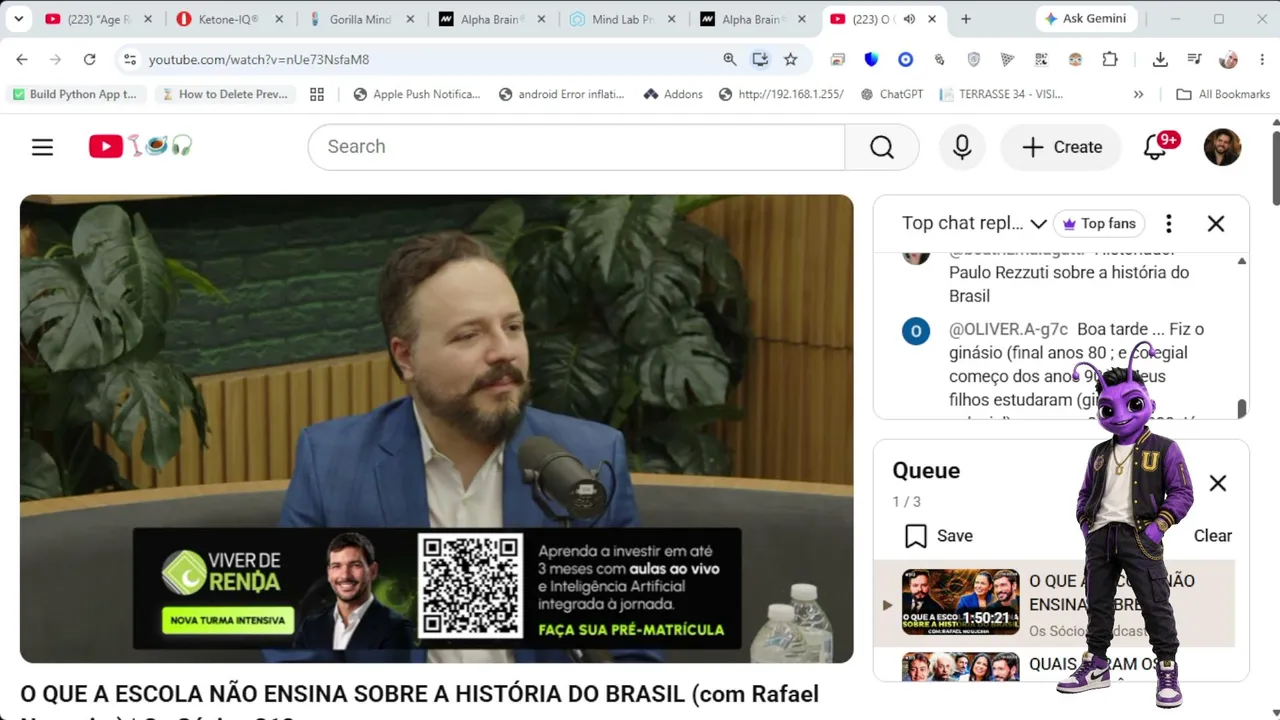Click the video player area

pyautogui.click(x=437, y=428)
